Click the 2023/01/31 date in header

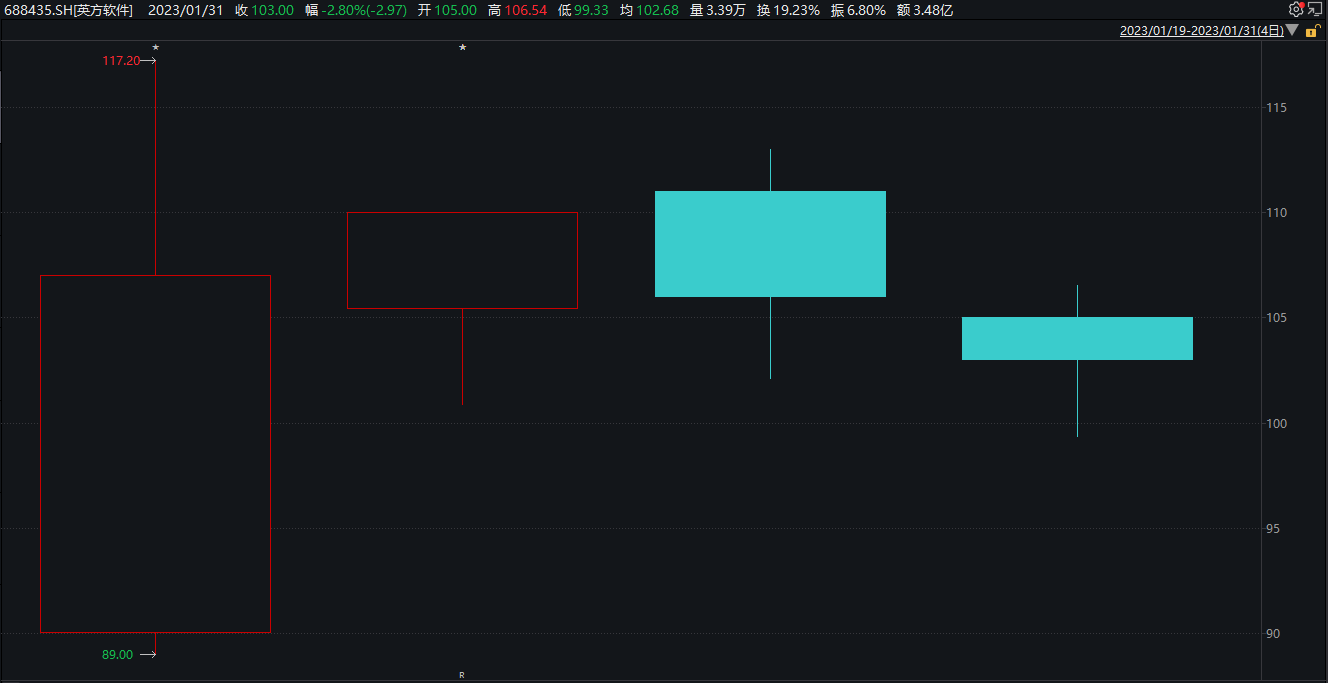pyautogui.click(x=186, y=10)
